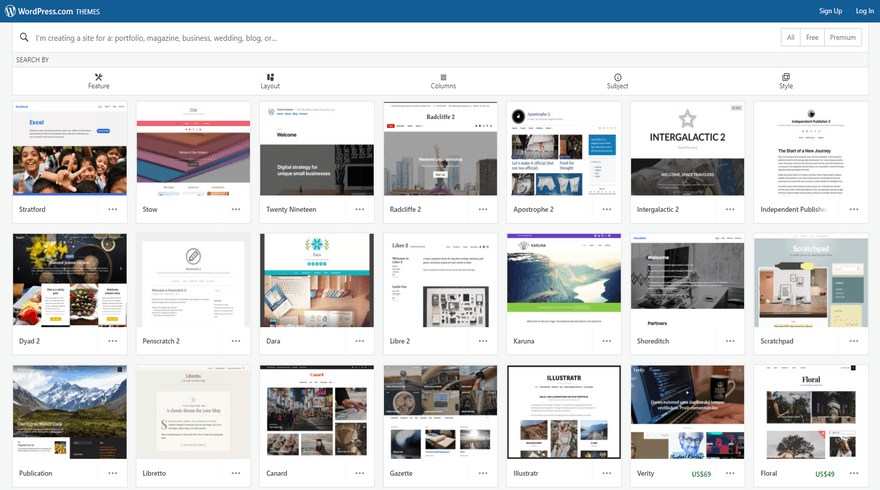Viewport: 880px width, 490px height.
Task: Open more options for Publication theme
Action: pos(113,473)
